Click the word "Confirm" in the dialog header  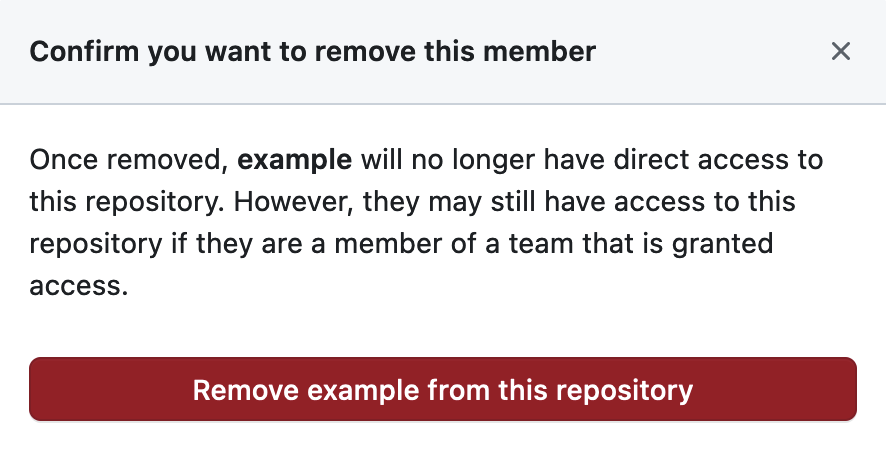[x=84, y=51]
